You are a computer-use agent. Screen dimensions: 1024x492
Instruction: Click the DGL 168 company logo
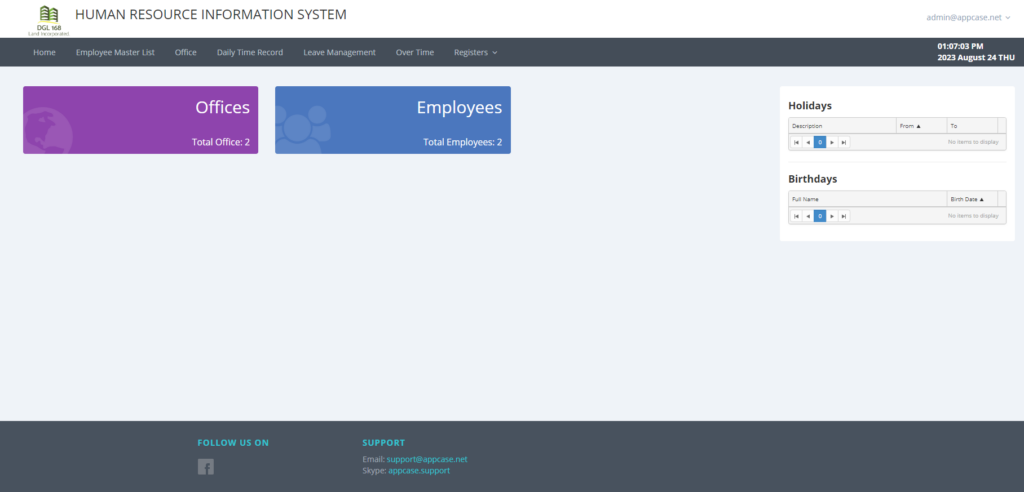[x=48, y=20]
